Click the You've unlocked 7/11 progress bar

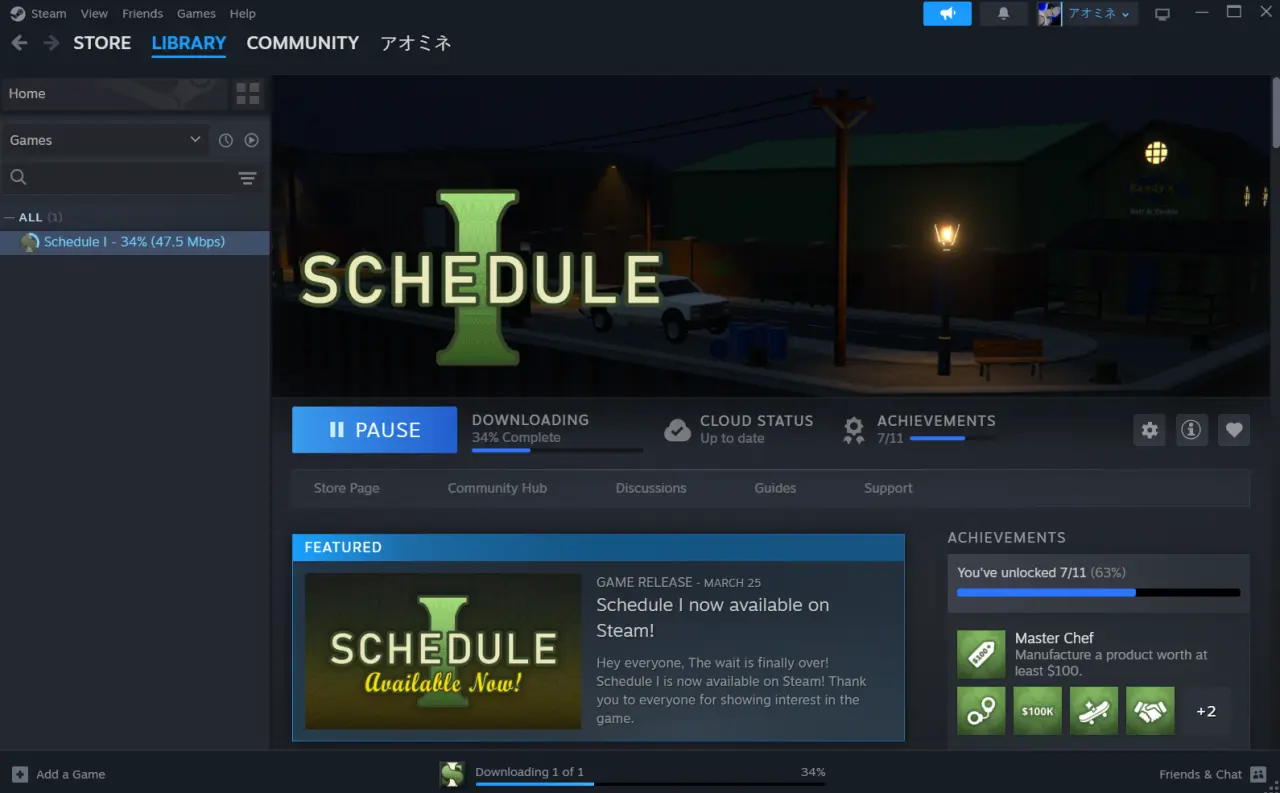tap(1098, 593)
